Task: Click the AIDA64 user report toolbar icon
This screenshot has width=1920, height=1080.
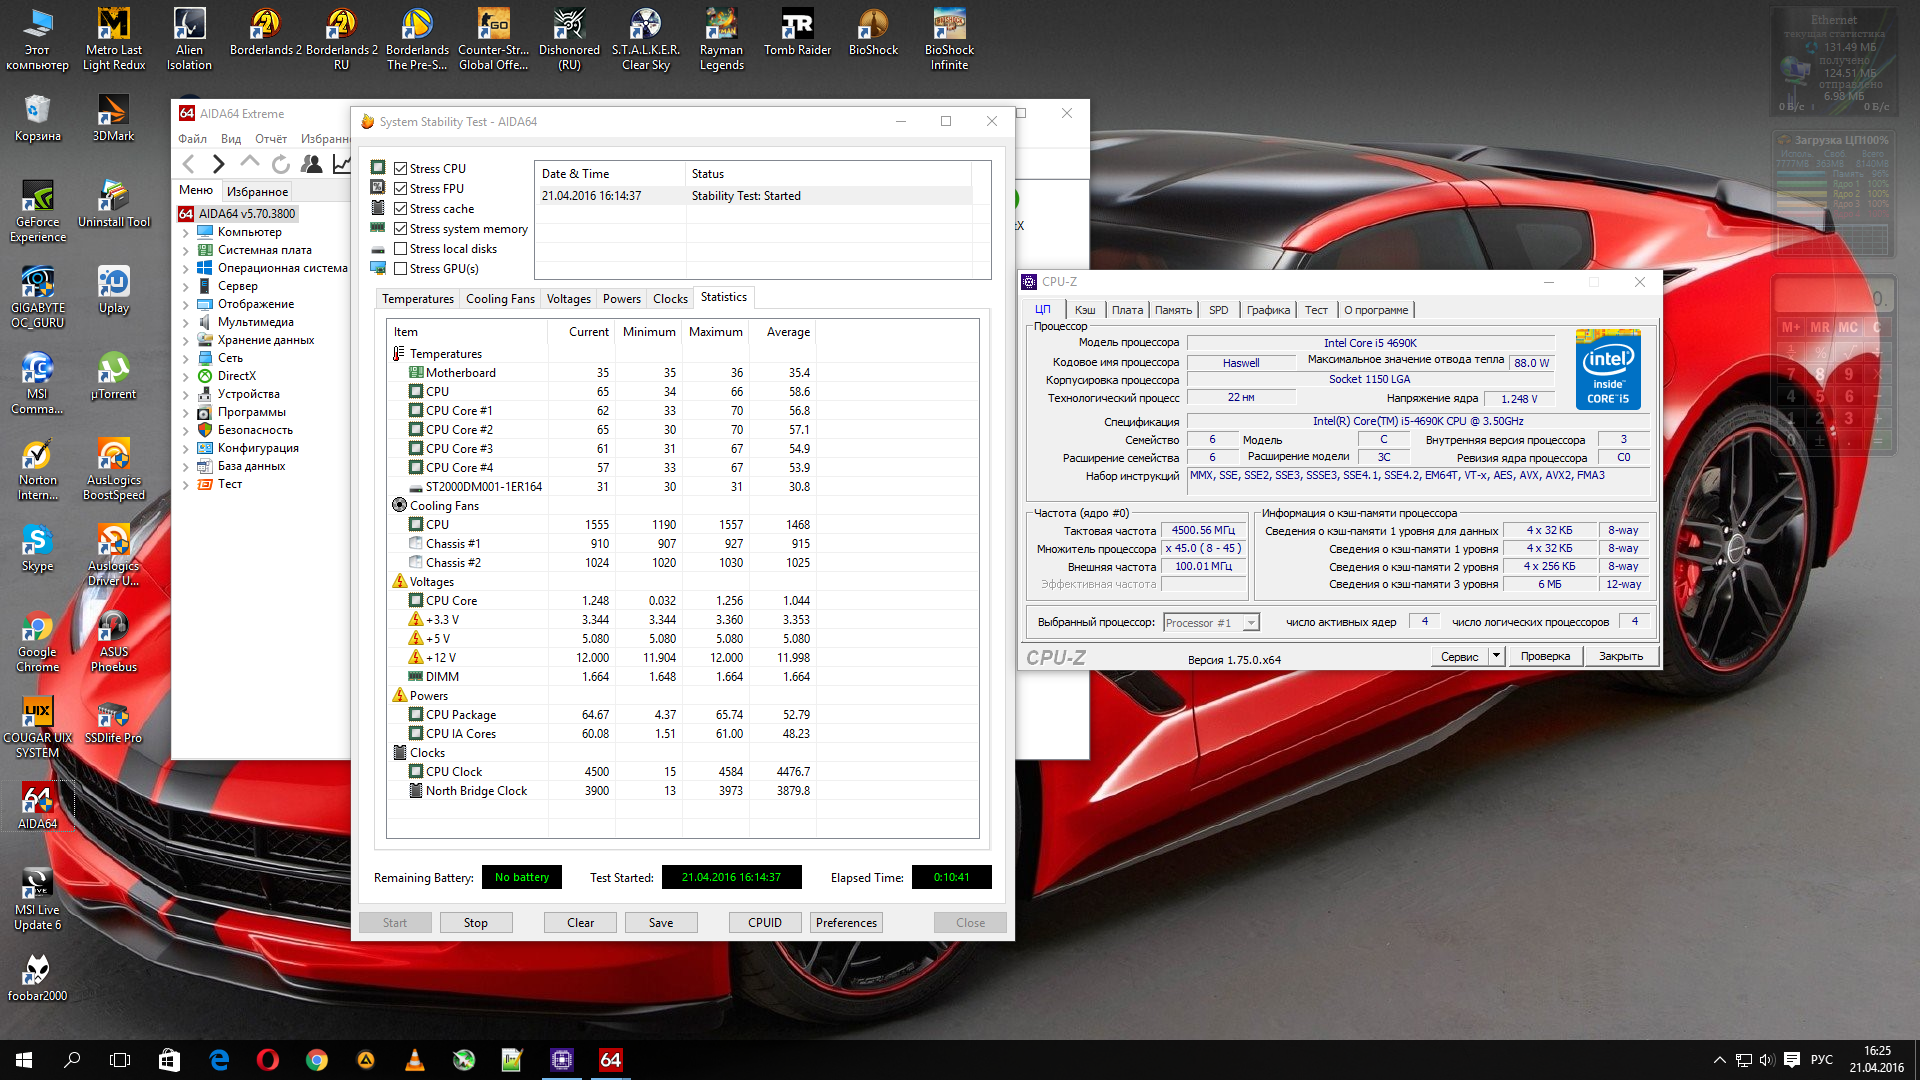Action: pos(312,164)
